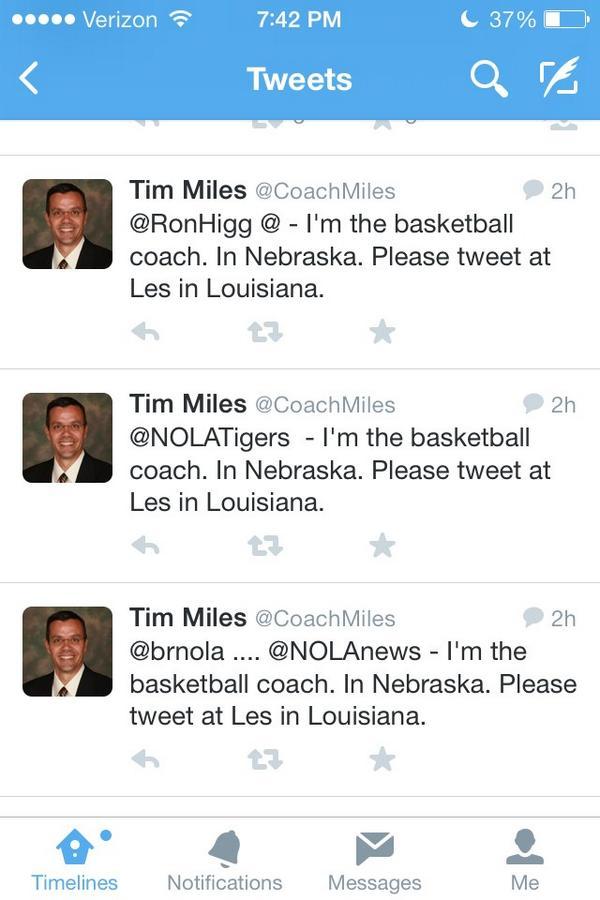Reply to the @NOLATigers tweet
This screenshot has height=900, width=600.
pos(146,546)
